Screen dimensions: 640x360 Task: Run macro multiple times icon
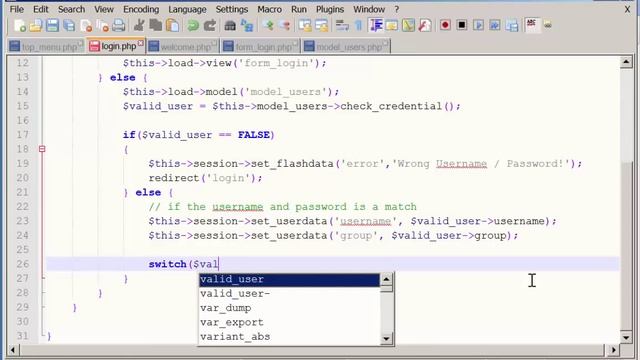point(495,25)
